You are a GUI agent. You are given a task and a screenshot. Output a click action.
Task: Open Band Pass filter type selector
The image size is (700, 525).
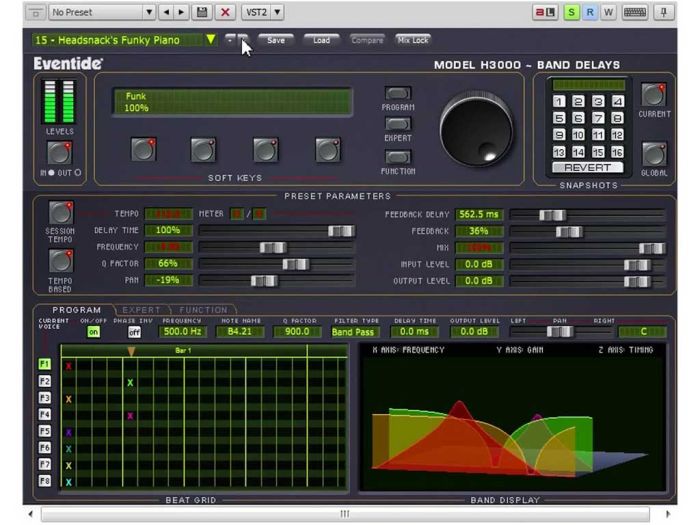pos(353,332)
